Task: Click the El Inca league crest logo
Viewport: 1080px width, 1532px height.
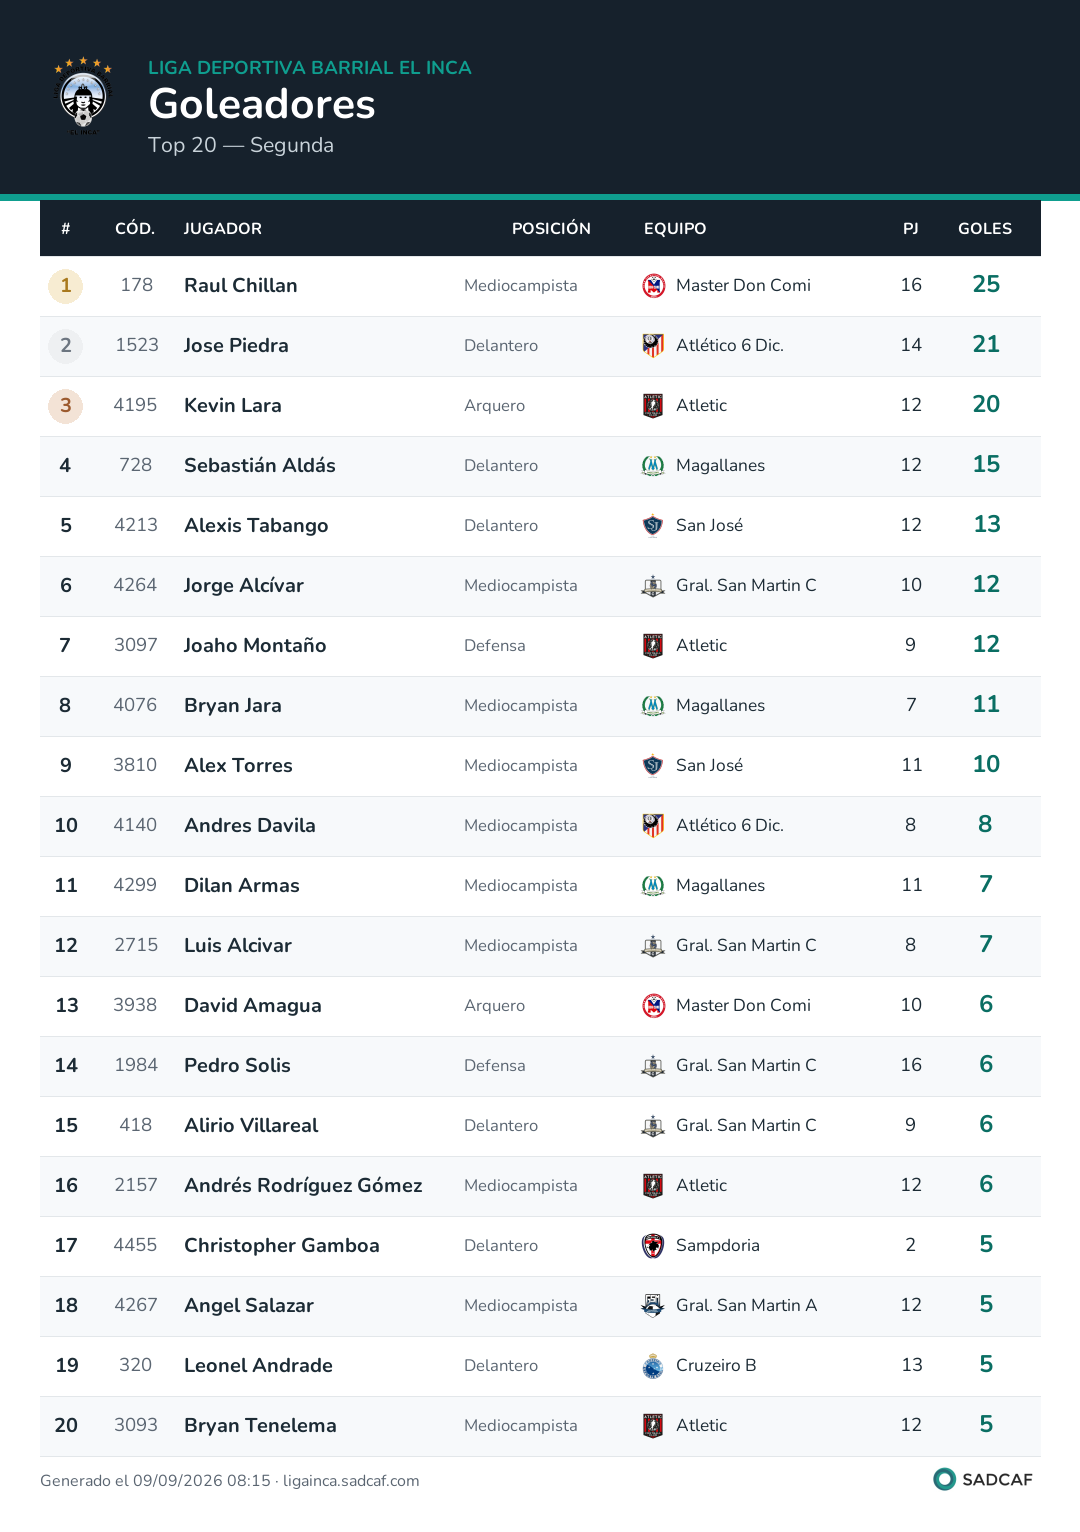Action: coord(83,96)
